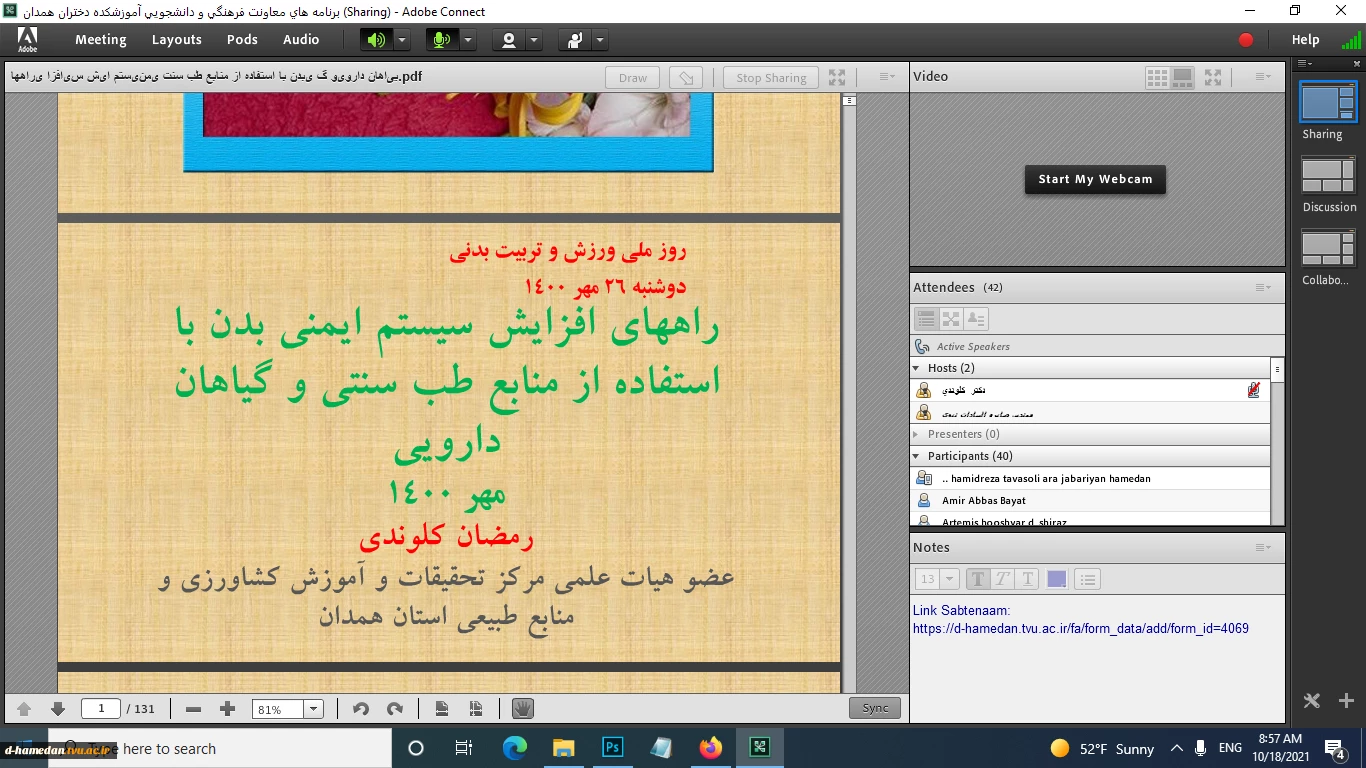1366x768 pixels.
Task: Open the Pods menu
Action: pos(242,40)
